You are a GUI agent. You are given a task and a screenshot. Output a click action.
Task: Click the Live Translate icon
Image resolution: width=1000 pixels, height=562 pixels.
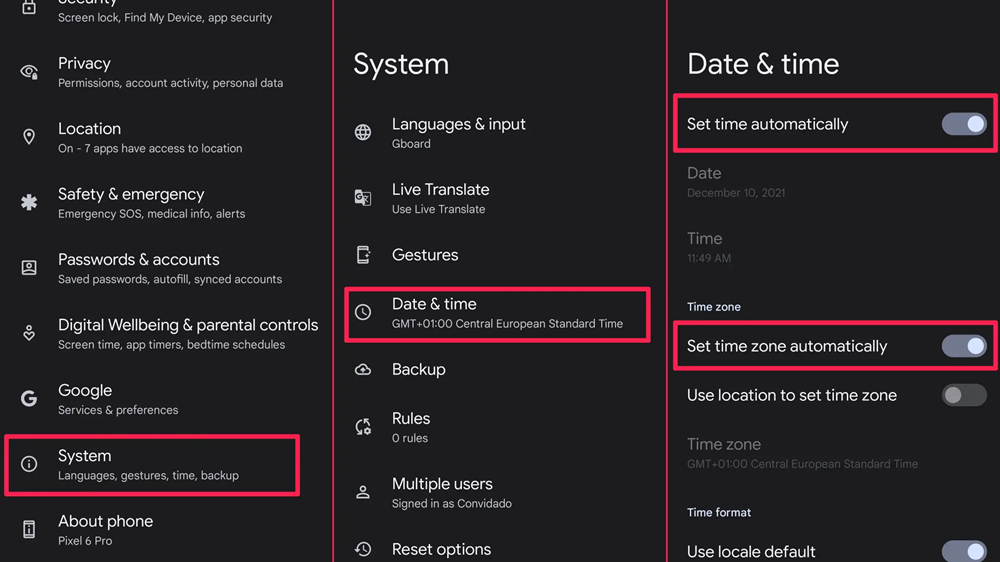(x=363, y=198)
